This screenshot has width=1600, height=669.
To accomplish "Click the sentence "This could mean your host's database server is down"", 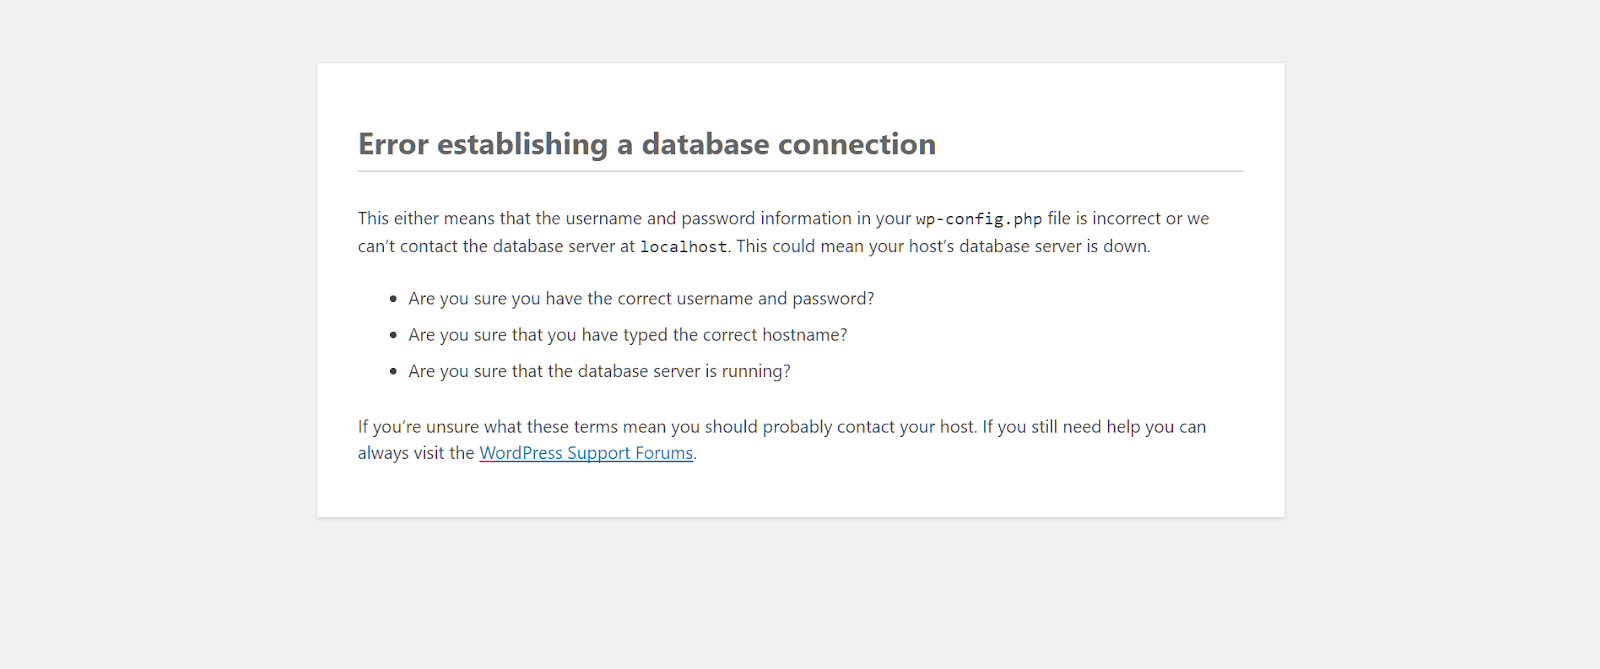I will pos(942,246).
